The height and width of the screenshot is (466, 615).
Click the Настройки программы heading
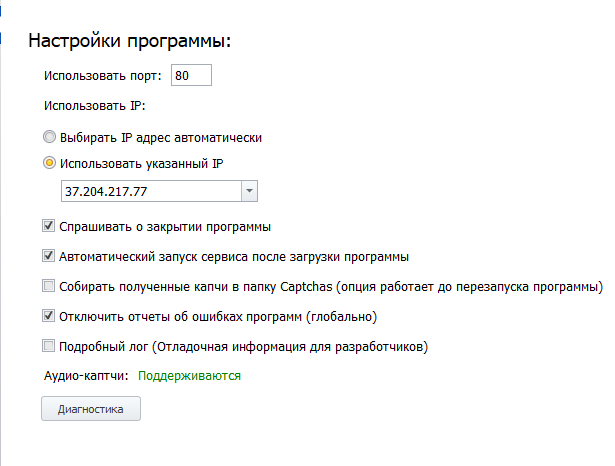130,41
